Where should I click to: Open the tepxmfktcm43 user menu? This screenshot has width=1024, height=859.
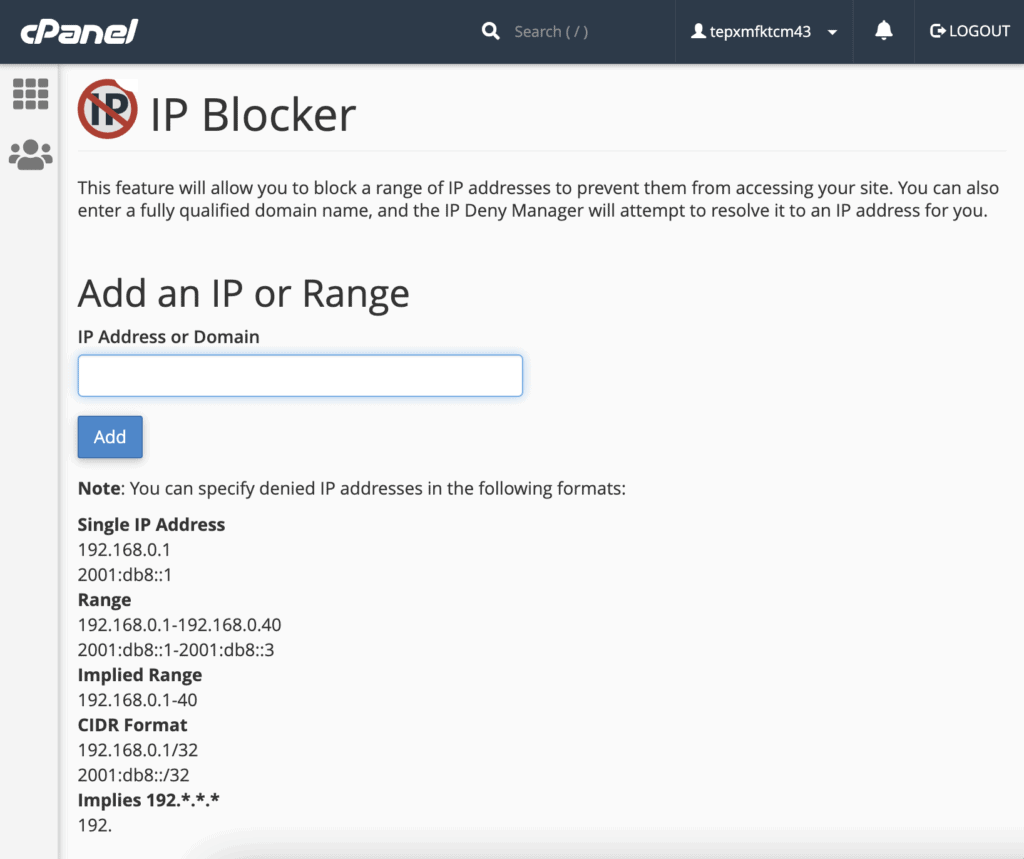tap(763, 31)
